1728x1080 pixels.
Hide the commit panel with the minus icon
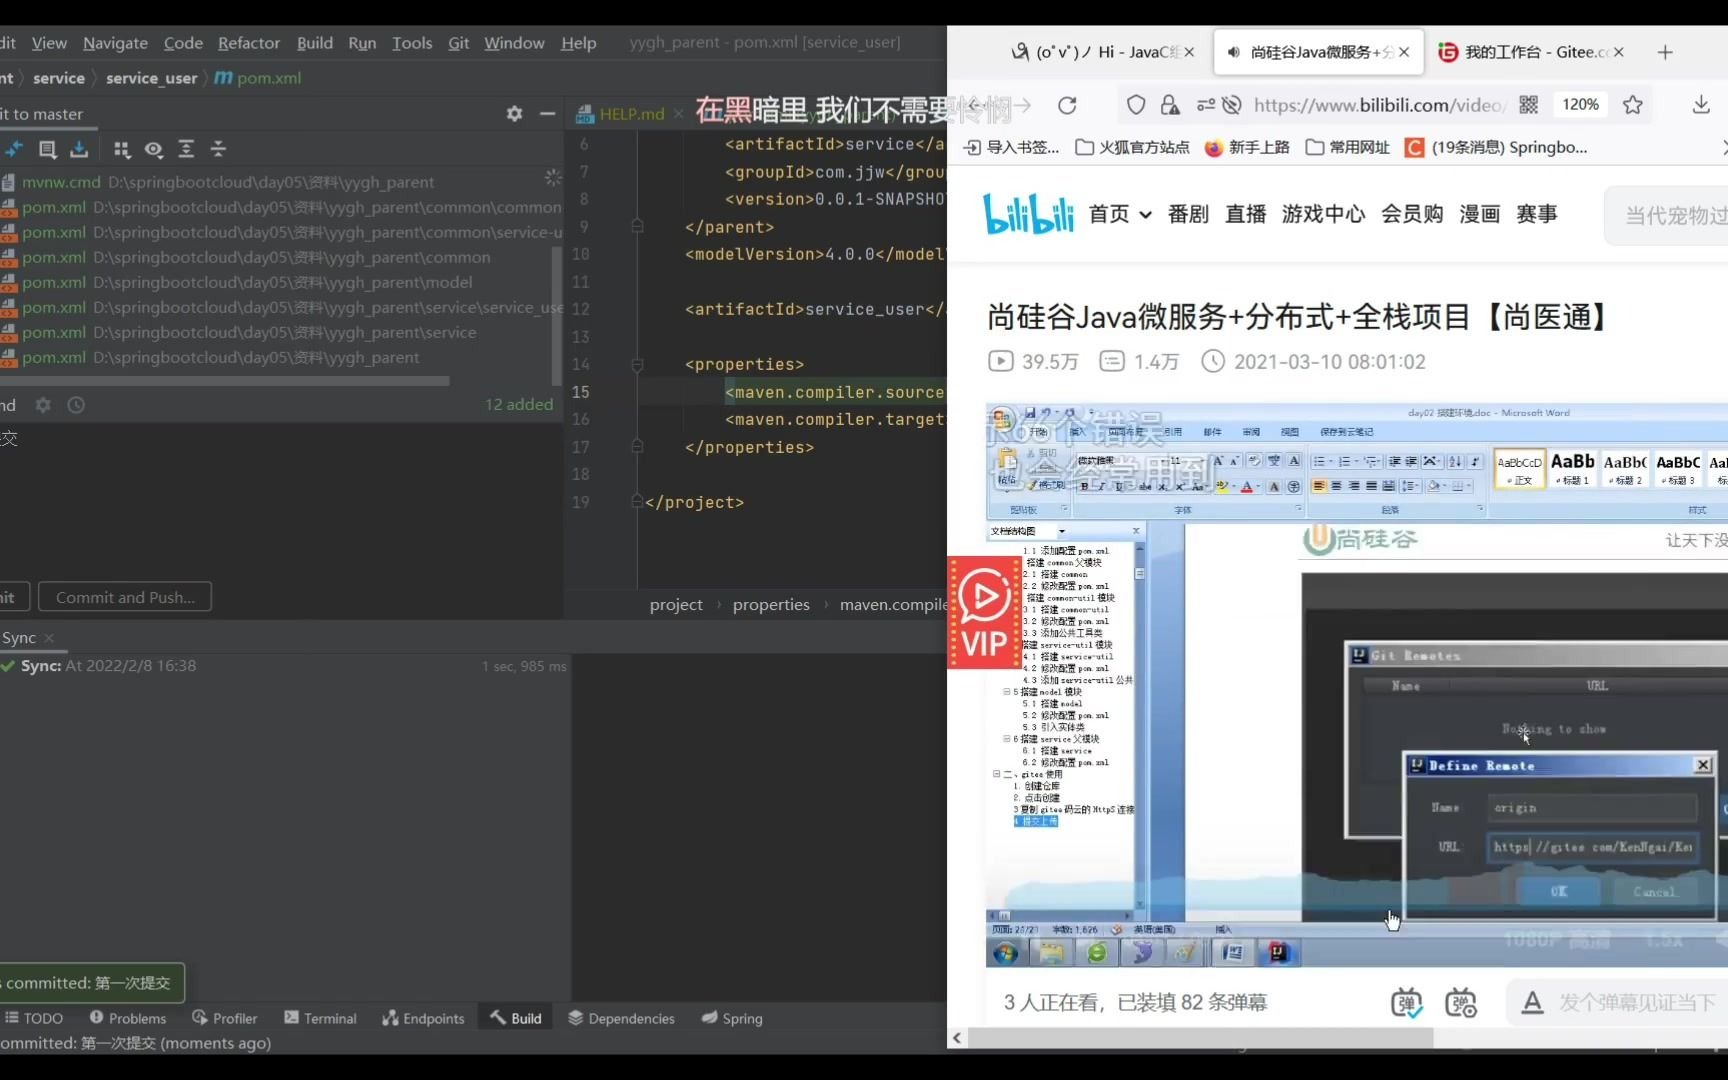coord(547,113)
